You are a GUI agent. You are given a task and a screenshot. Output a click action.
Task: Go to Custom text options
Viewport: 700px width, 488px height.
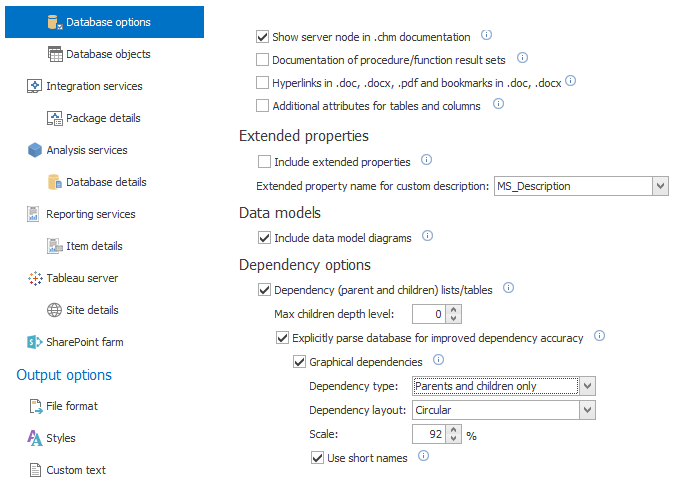[x=75, y=470]
